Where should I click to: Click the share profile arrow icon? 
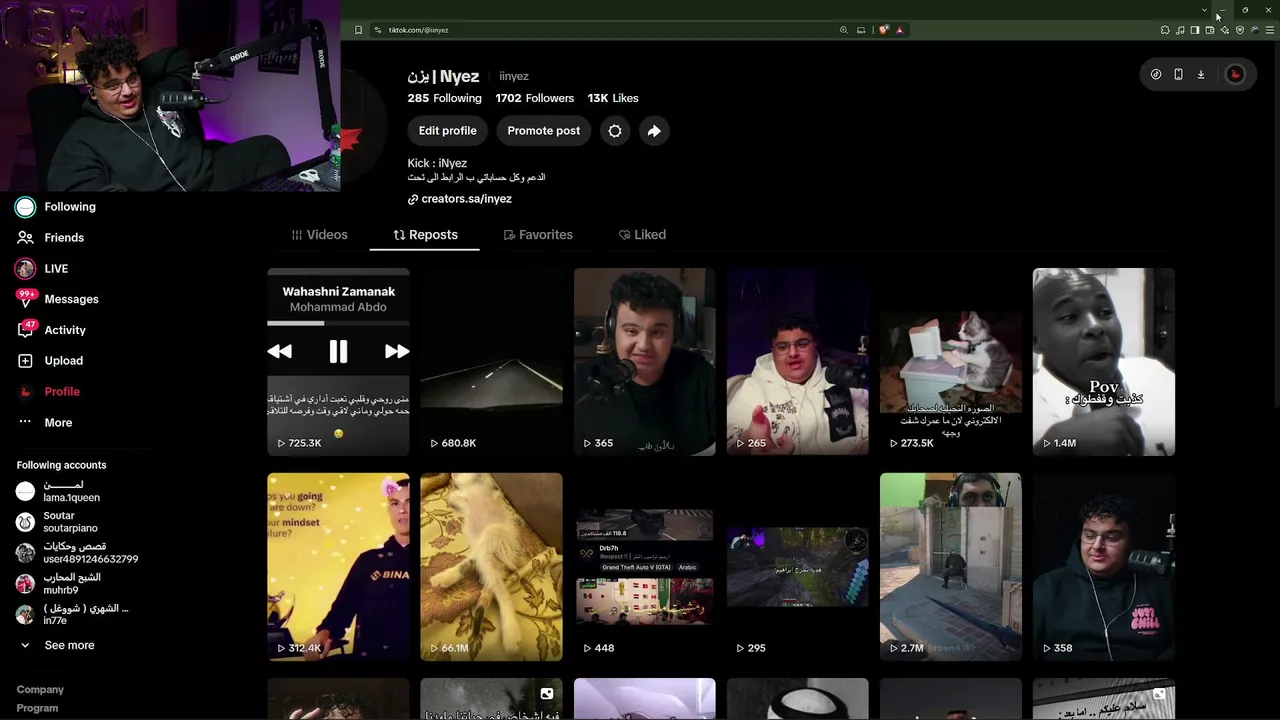pyautogui.click(x=654, y=131)
